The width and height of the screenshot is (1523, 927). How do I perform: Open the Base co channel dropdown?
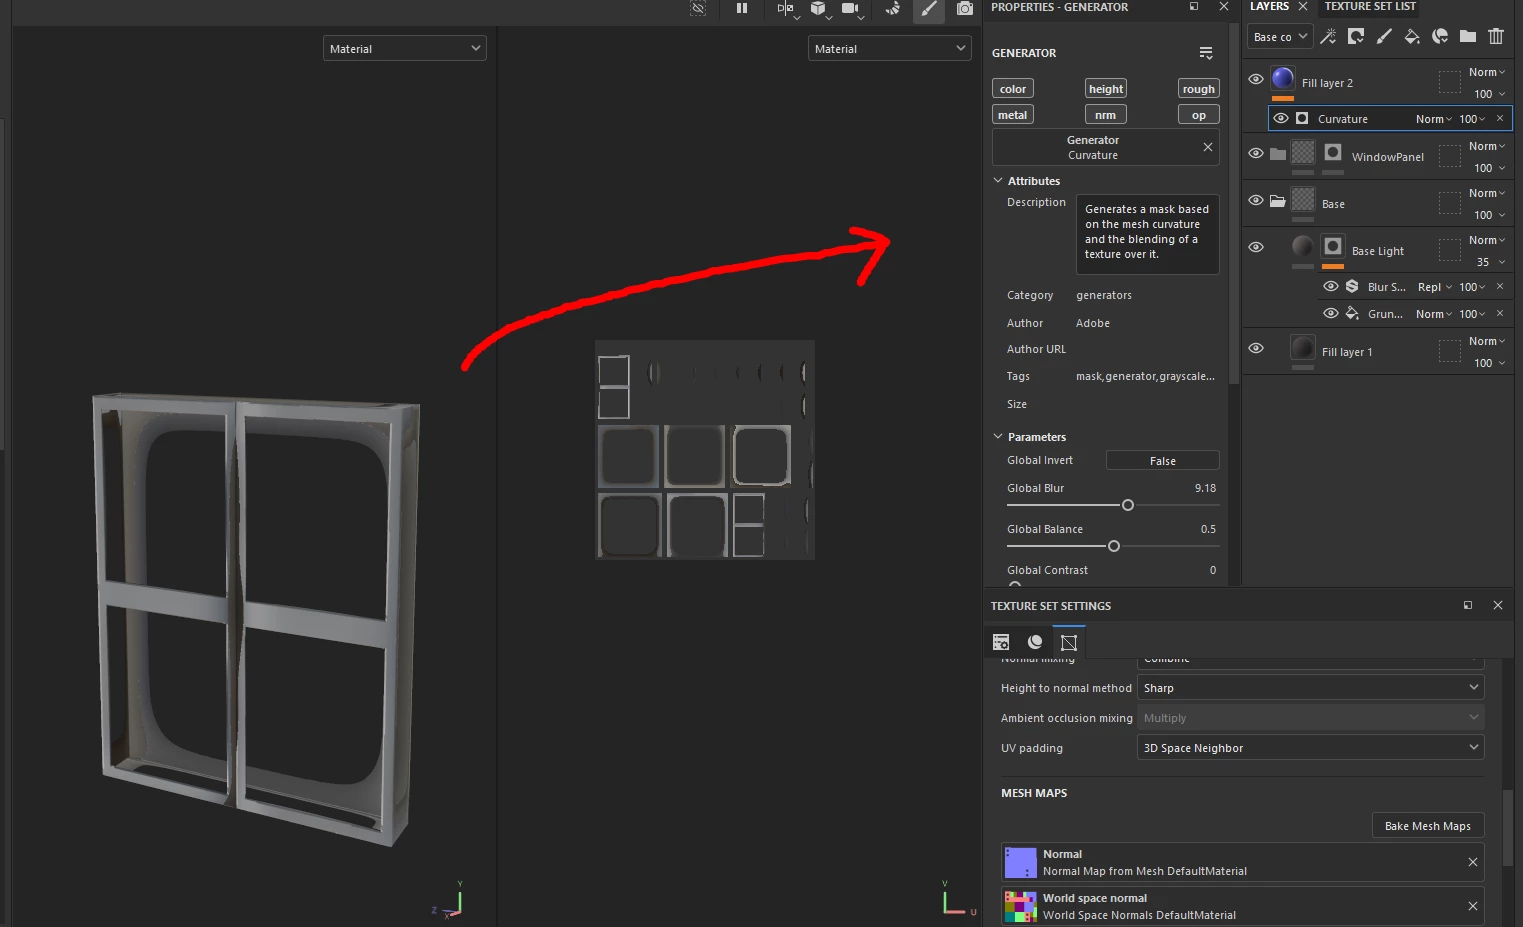1279,37
